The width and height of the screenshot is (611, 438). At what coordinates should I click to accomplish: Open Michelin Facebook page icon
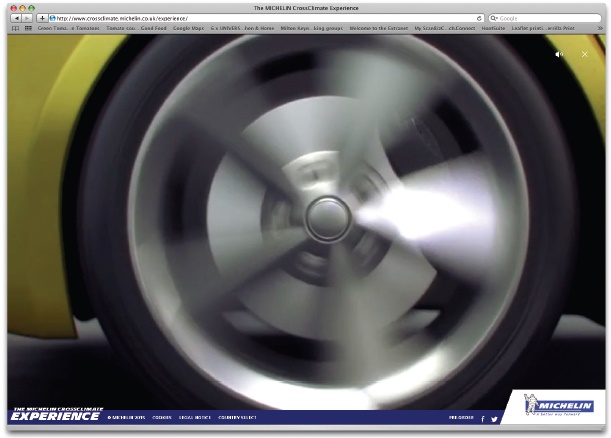(483, 418)
